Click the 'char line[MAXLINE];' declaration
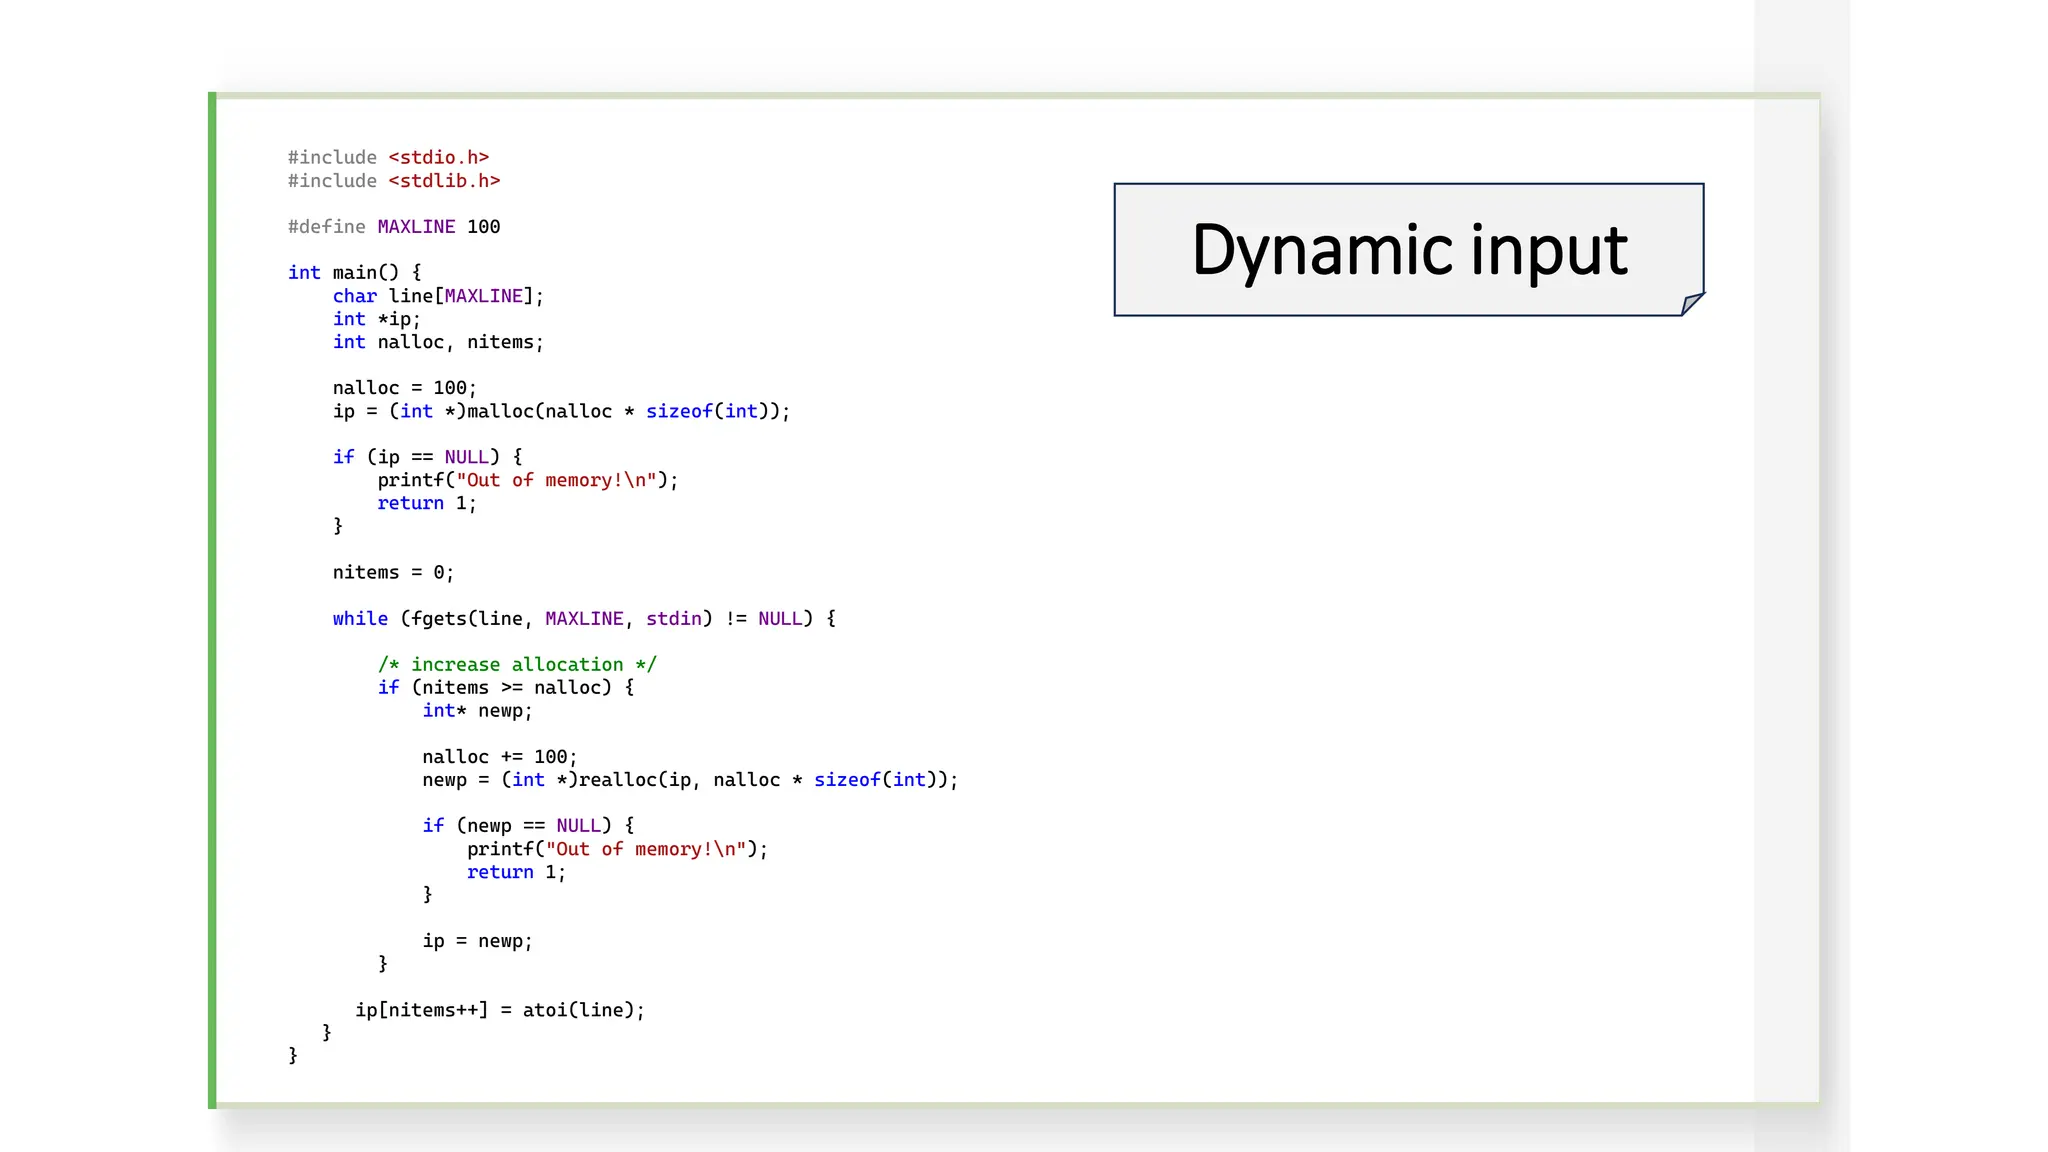This screenshot has width=2048, height=1152. pyautogui.click(x=438, y=296)
